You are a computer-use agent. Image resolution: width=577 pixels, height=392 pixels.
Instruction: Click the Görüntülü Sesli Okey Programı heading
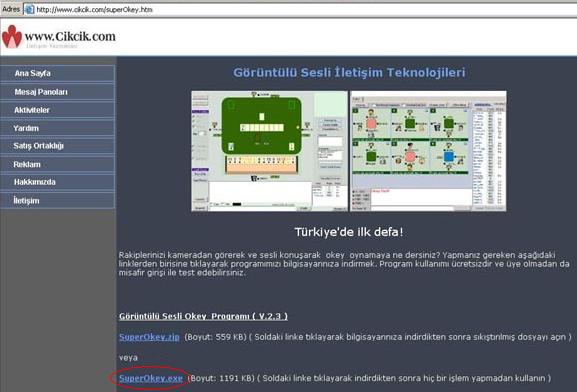pos(203,316)
